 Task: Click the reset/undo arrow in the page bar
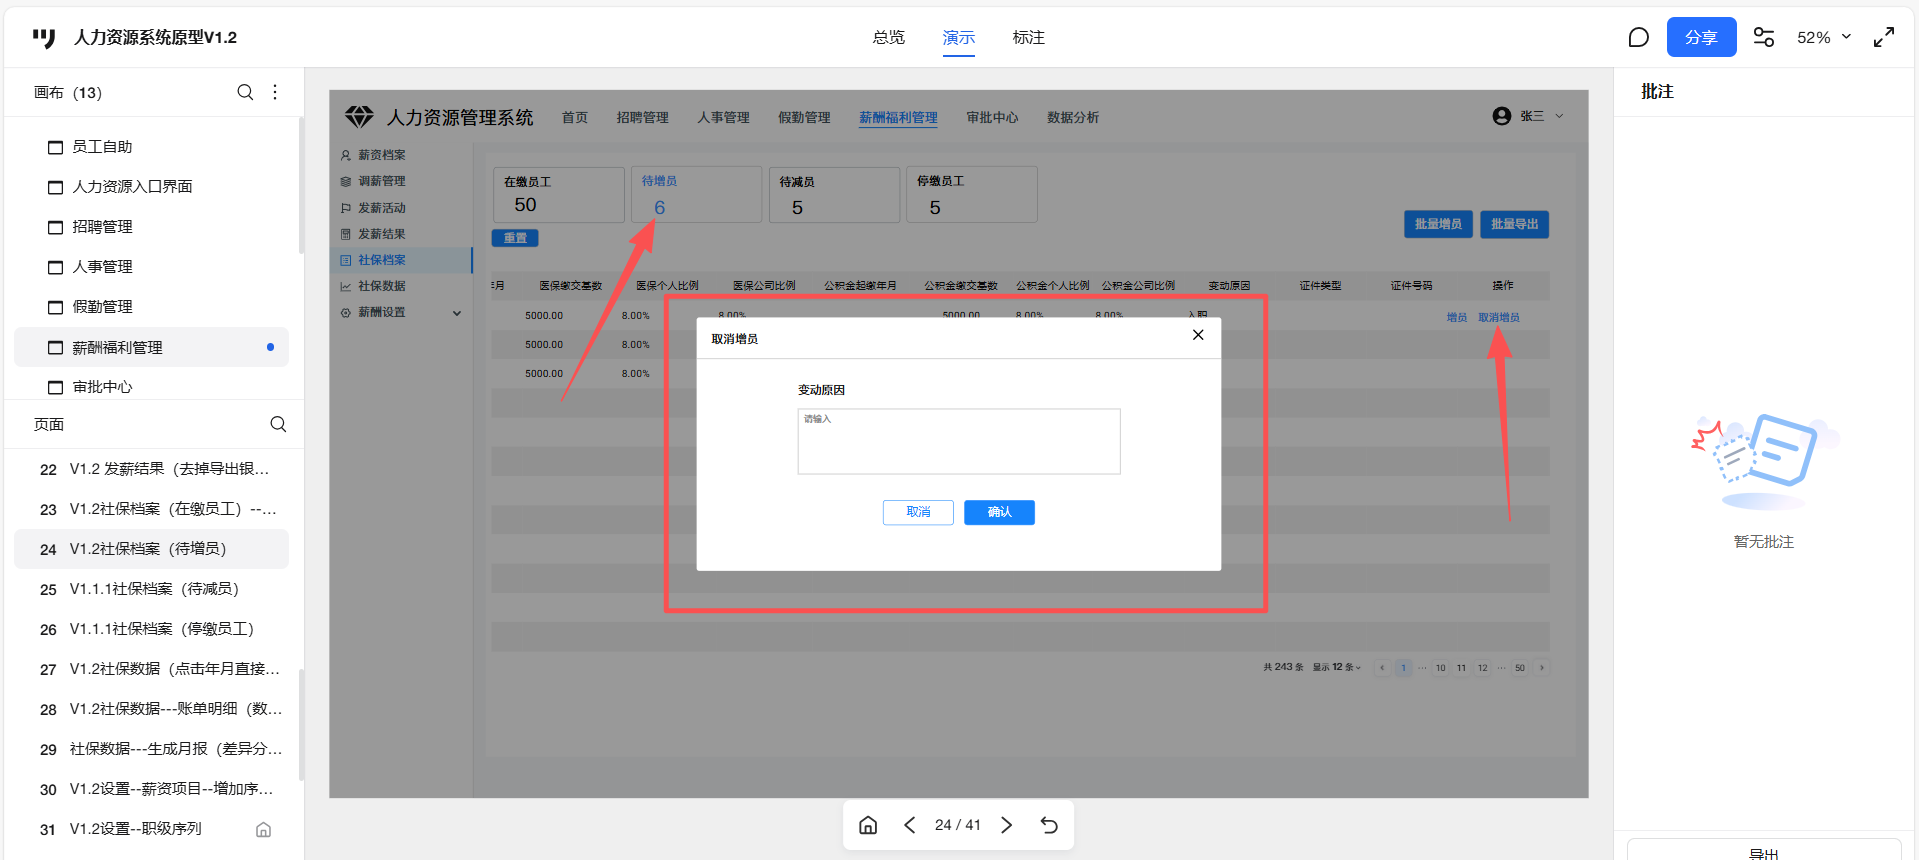click(1049, 825)
